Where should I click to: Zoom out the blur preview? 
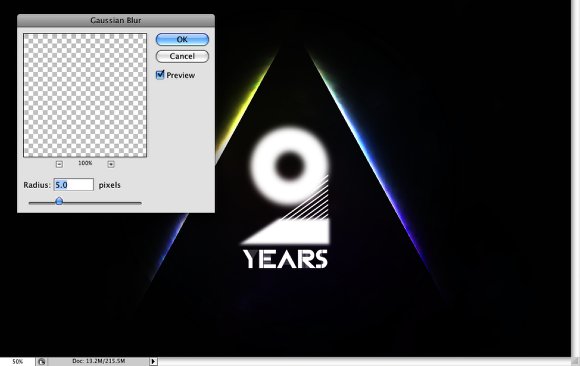[x=59, y=164]
